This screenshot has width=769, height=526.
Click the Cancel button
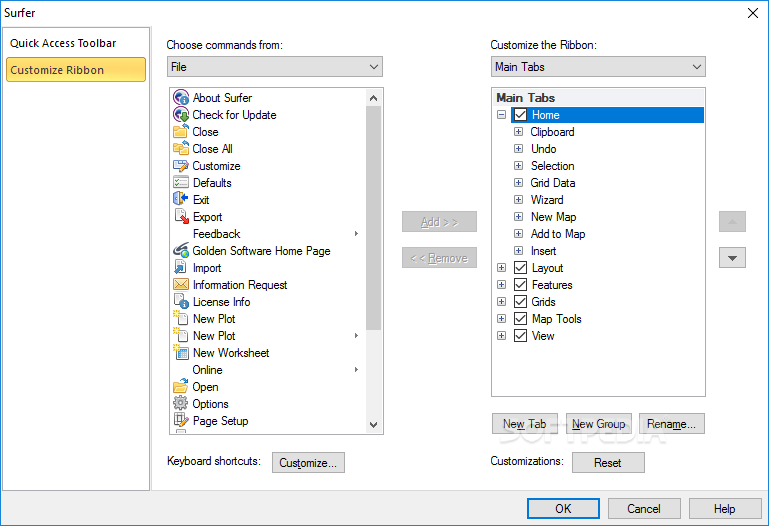644,509
